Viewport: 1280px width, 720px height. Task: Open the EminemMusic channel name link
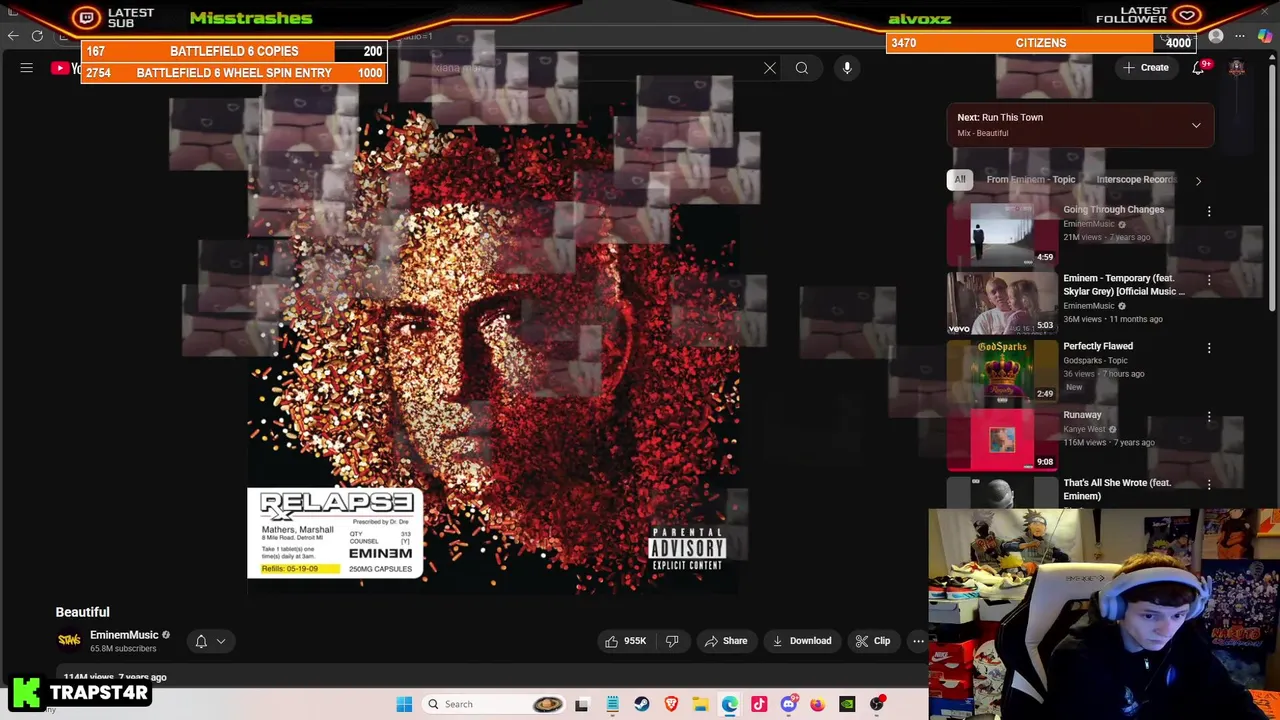click(124, 635)
